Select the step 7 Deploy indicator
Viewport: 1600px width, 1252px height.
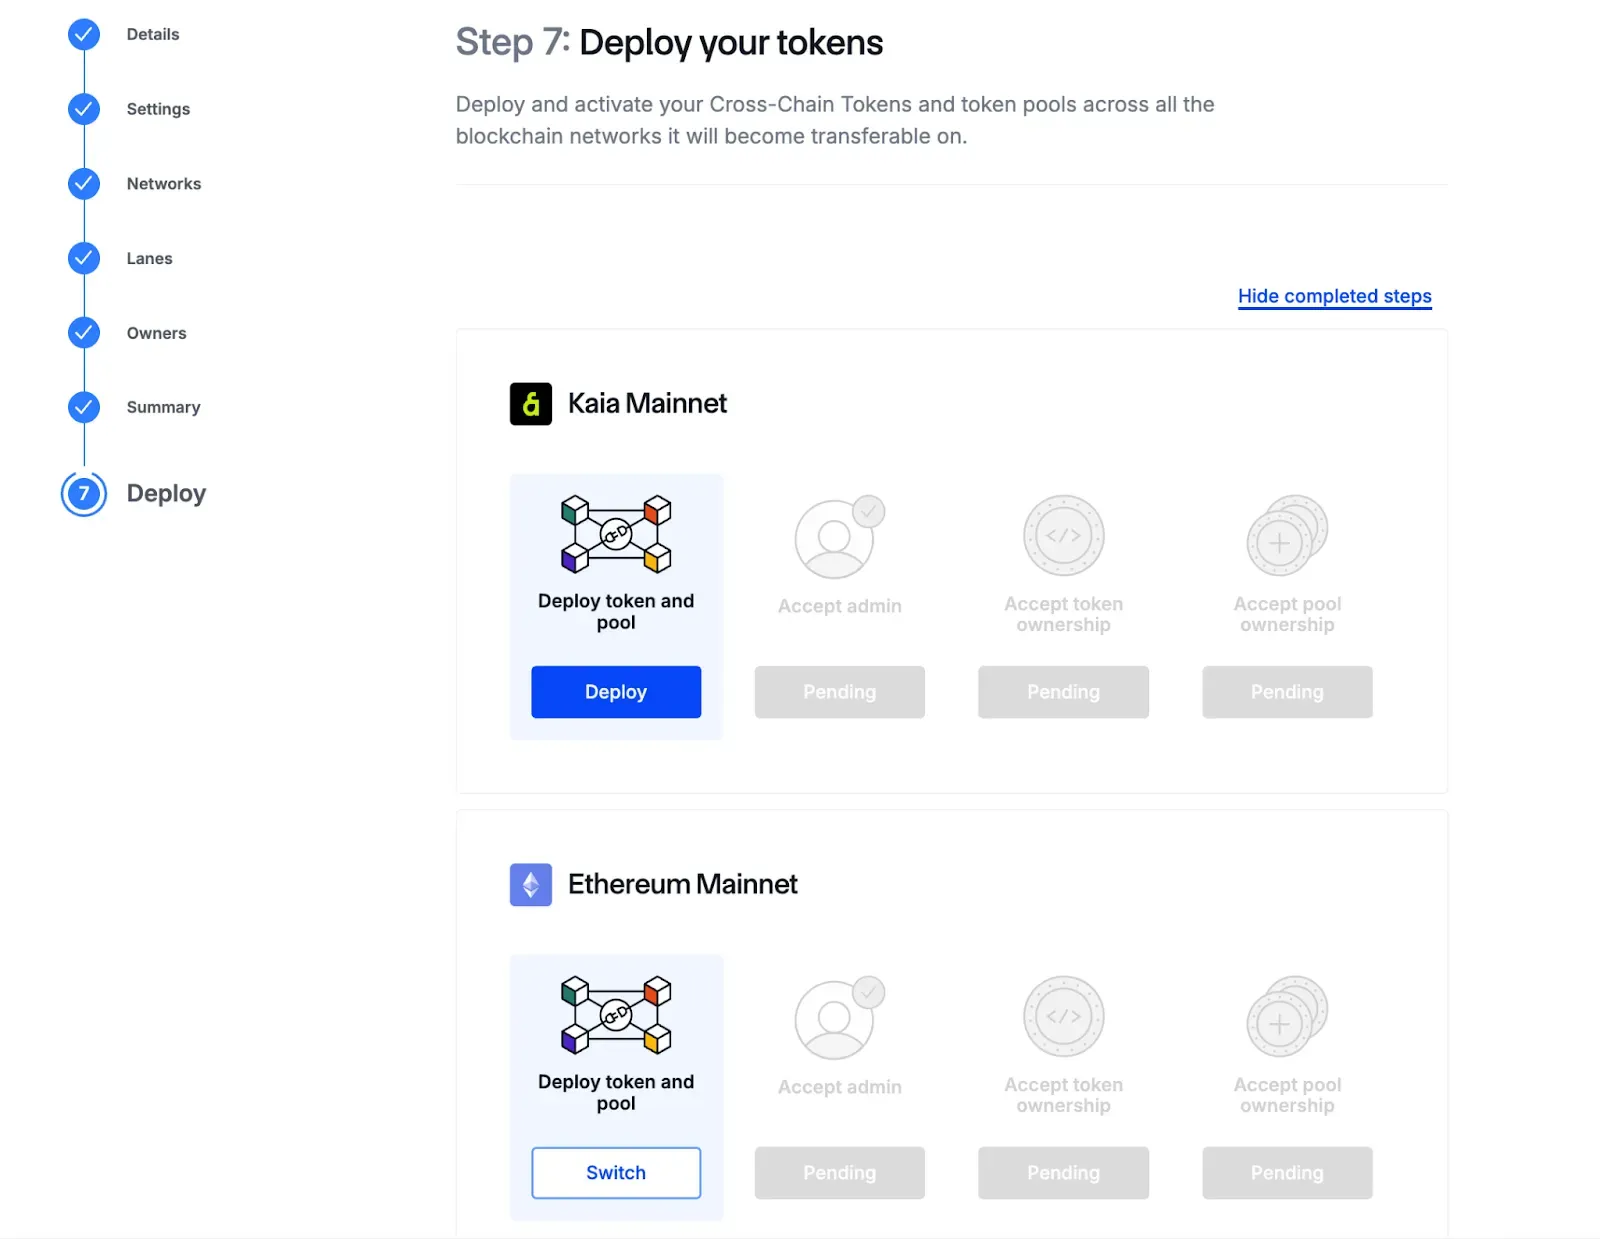click(84, 494)
